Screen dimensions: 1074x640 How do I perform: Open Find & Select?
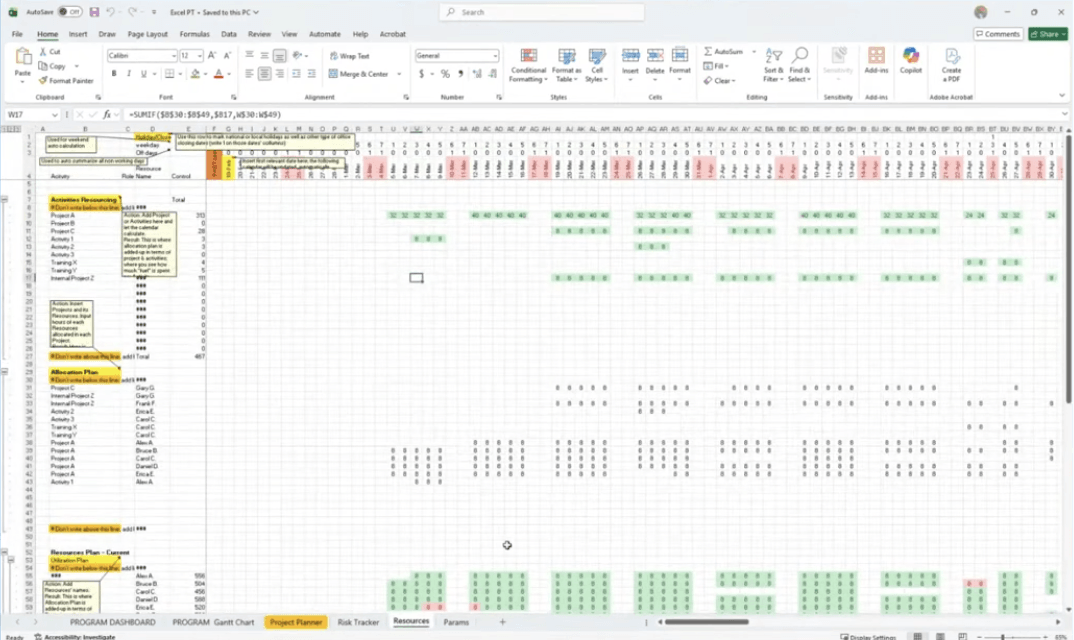(799, 66)
